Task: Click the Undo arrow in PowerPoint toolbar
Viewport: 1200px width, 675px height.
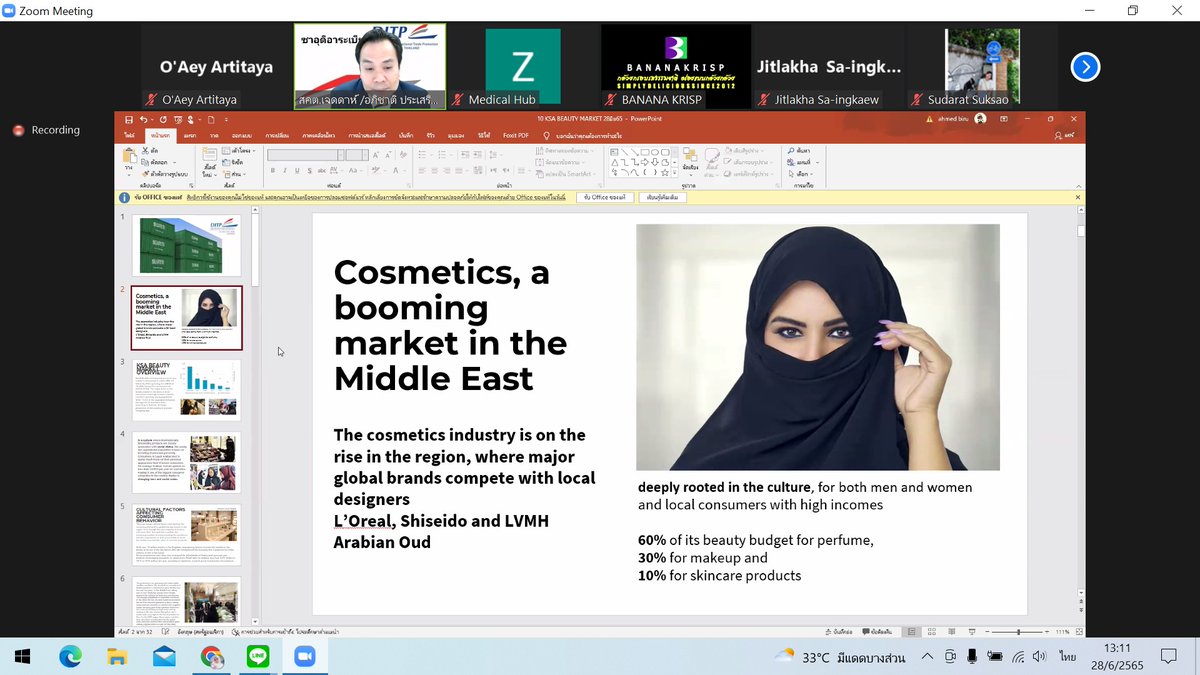Action: pos(145,119)
